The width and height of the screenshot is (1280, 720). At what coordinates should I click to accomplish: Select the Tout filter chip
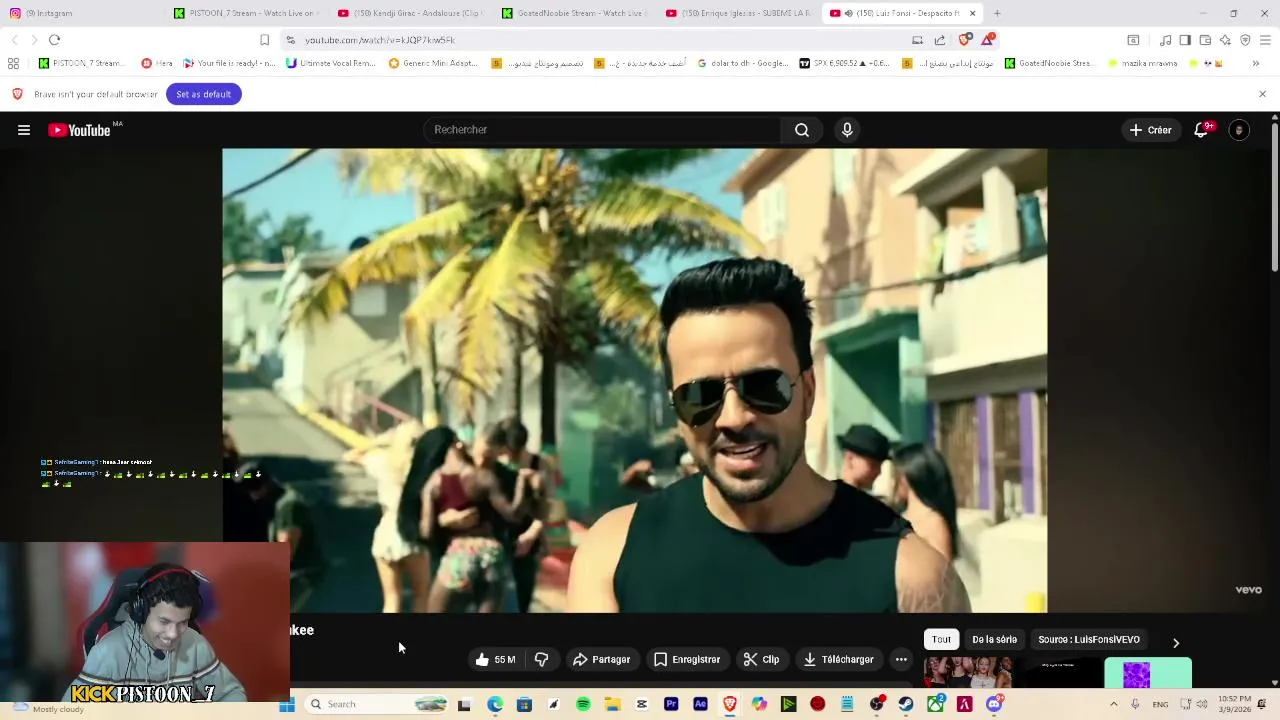pyautogui.click(x=942, y=640)
